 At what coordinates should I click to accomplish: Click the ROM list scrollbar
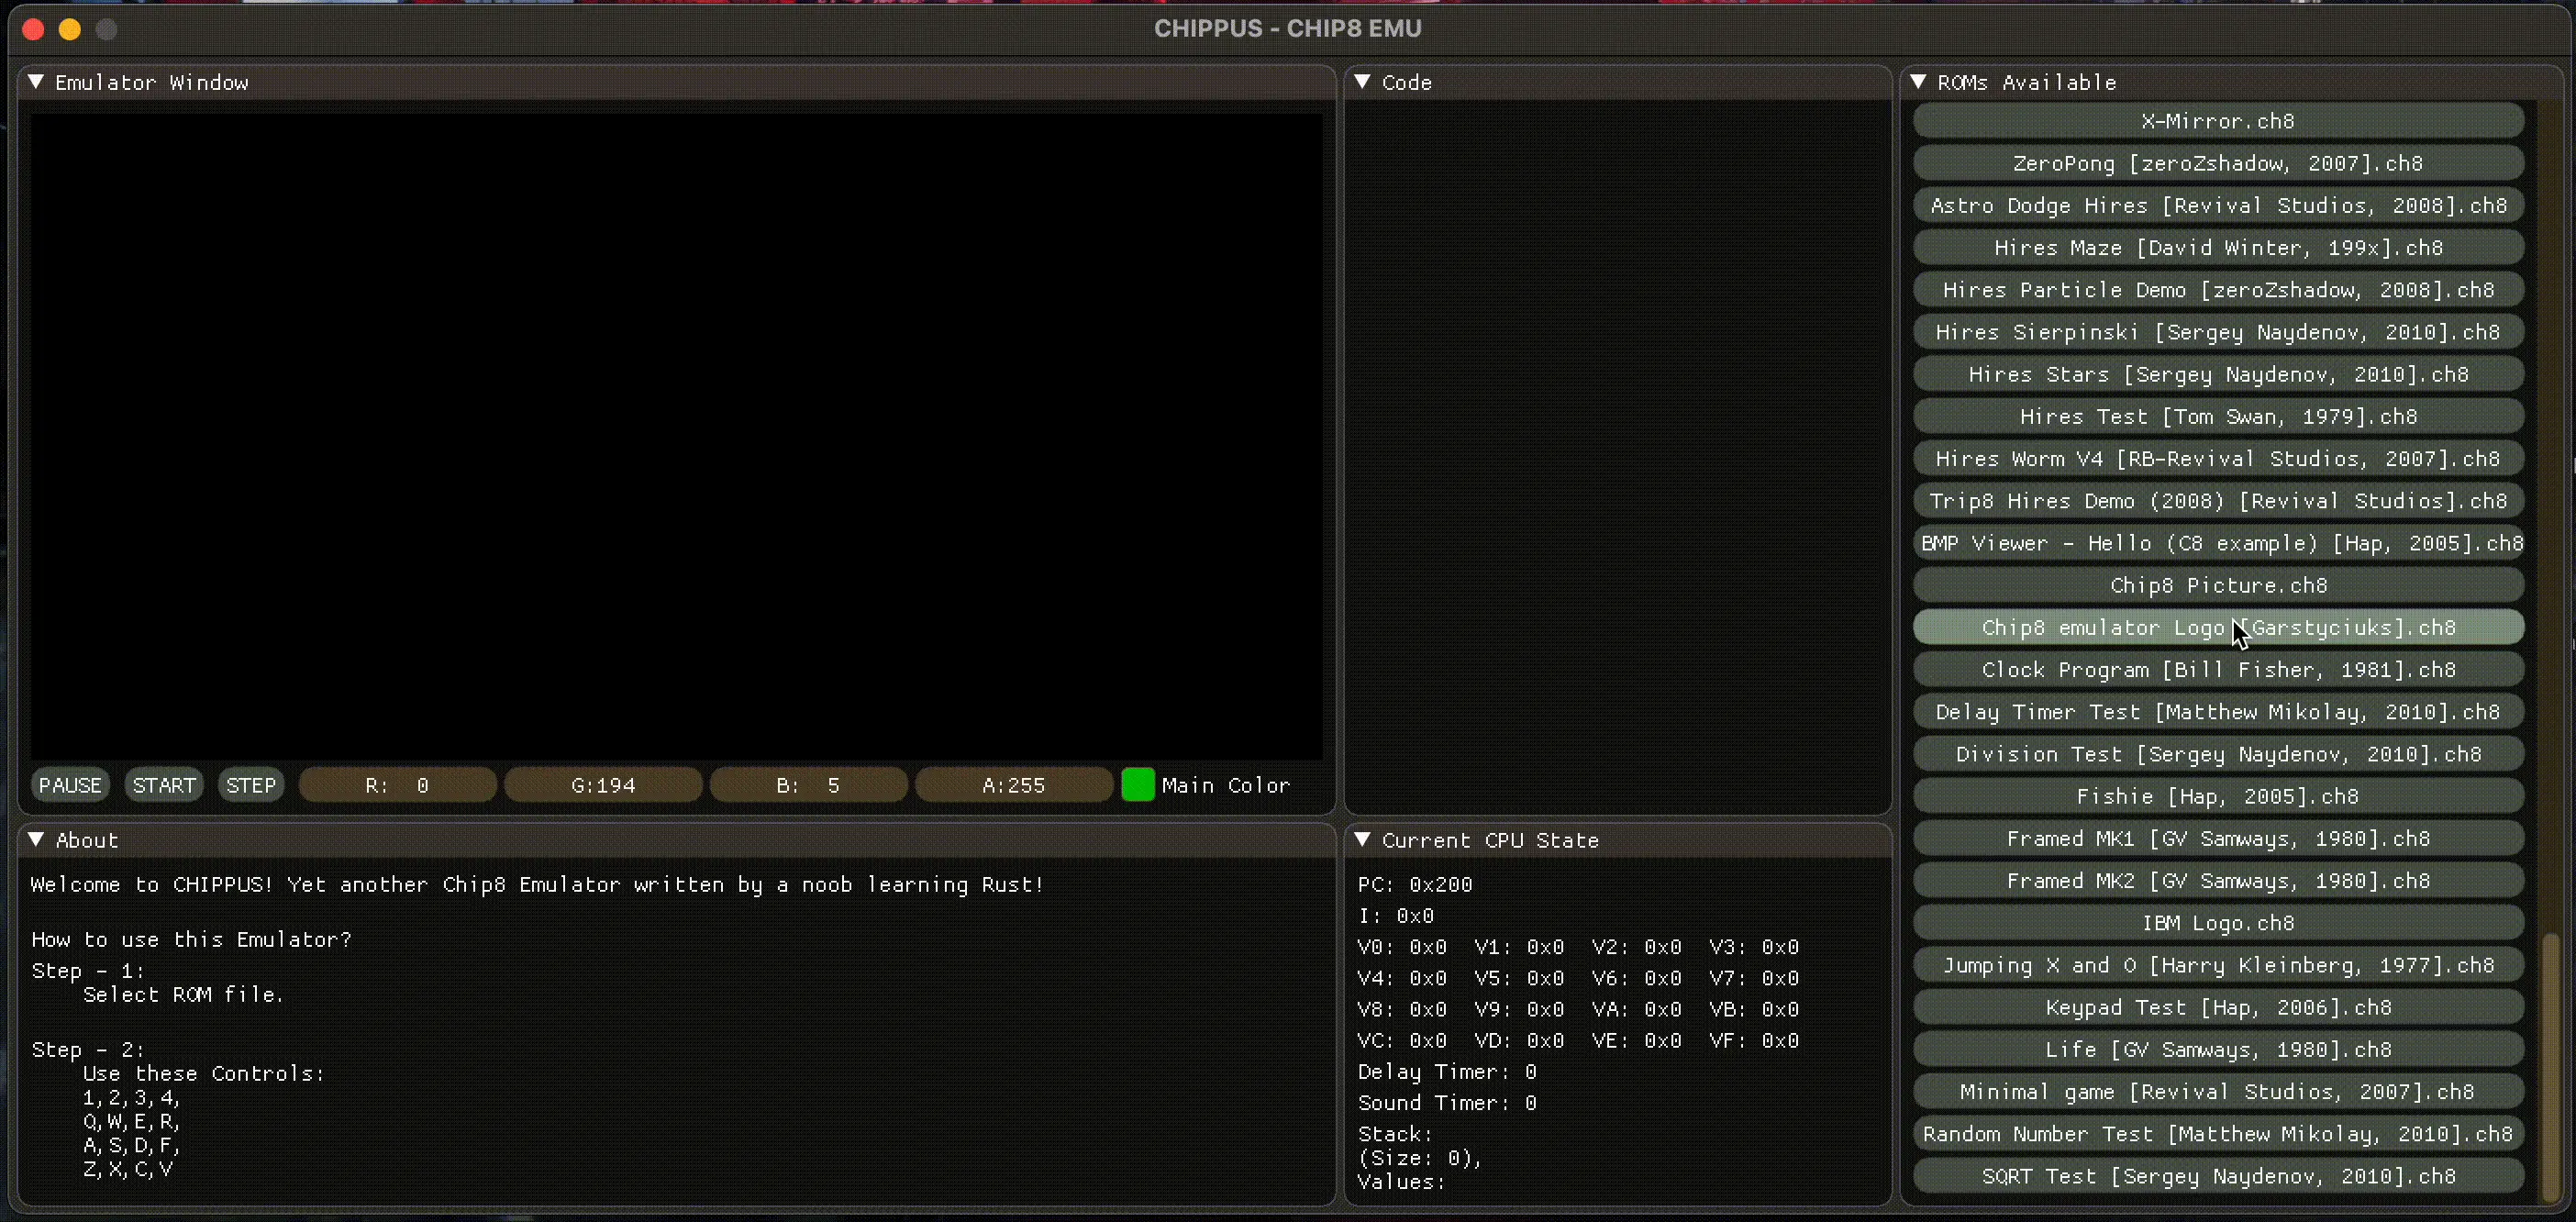coord(2550,1060)
